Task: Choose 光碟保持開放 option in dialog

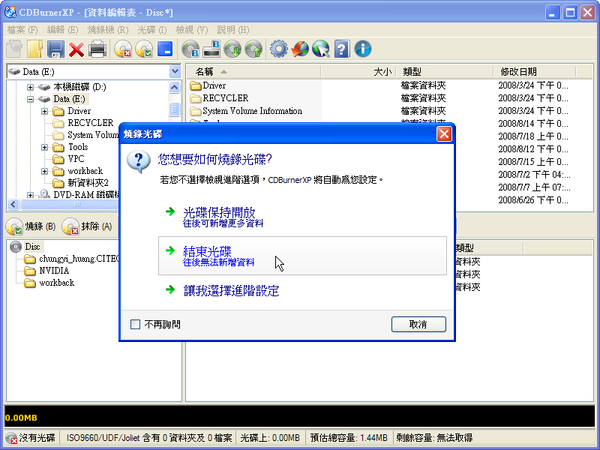Action: point(302,217)
